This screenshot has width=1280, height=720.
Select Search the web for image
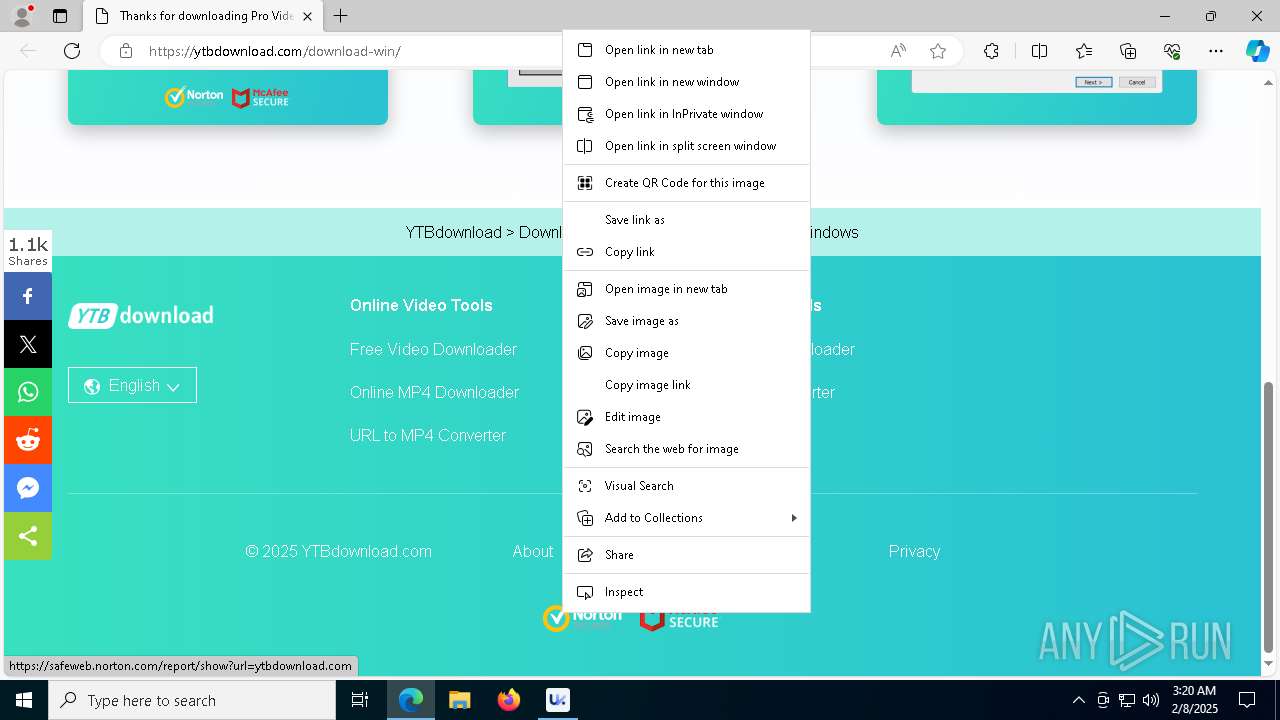(687, 449)
